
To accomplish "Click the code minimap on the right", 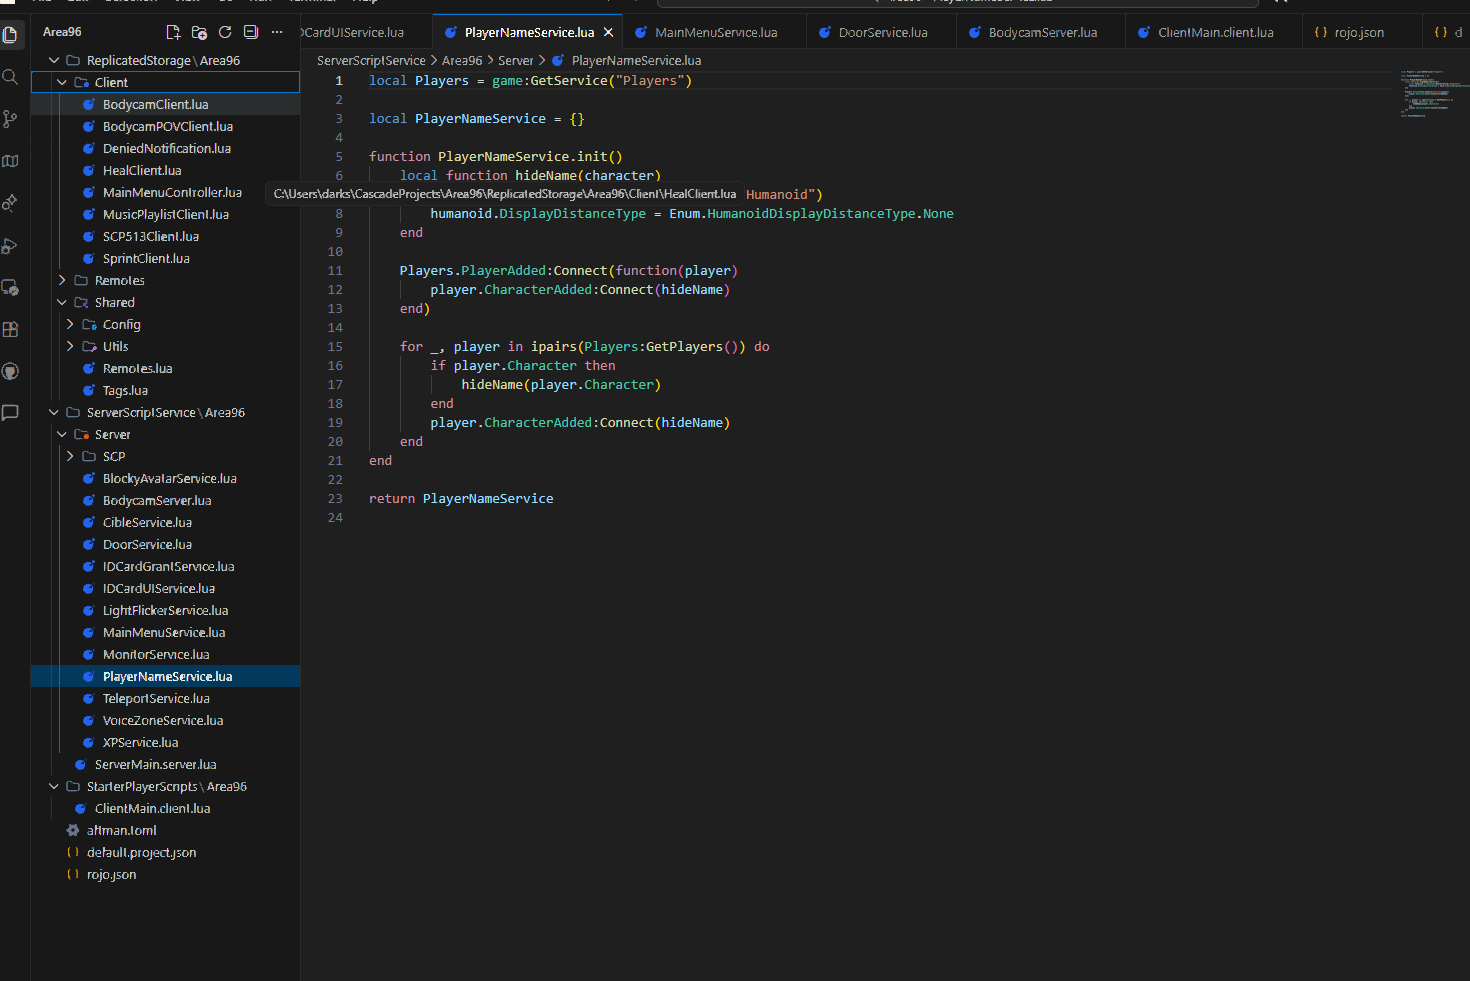I will [x=1427, y=95].
